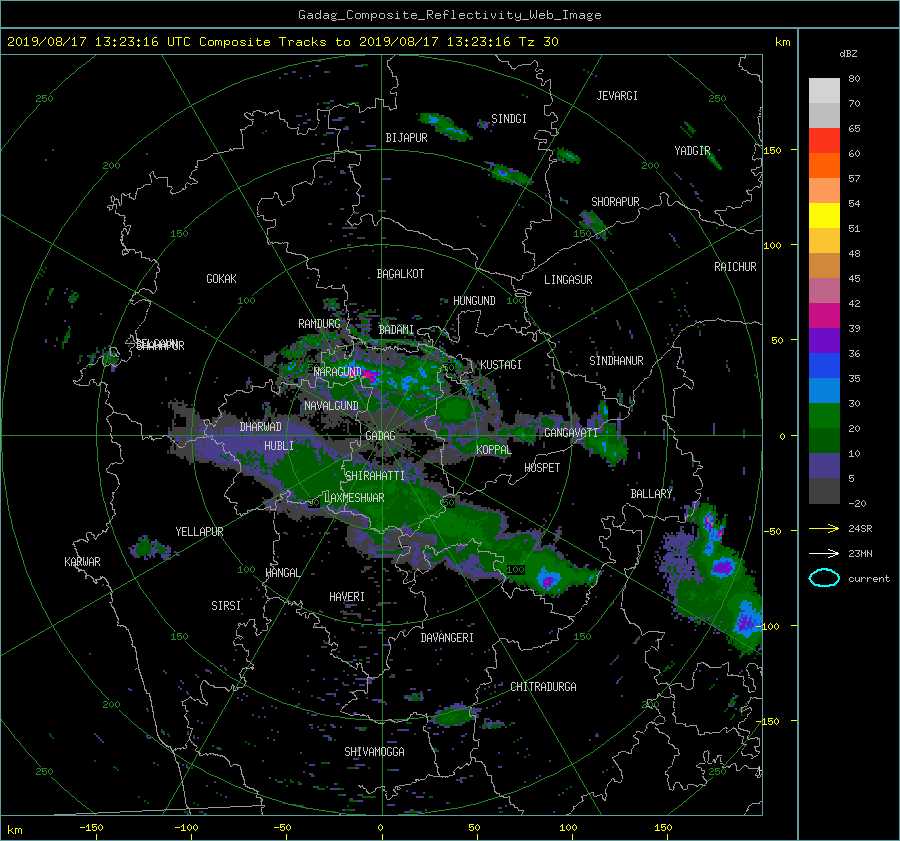Click the DAVANGERI city label
This screenshot has width=900, height=841.
tap(447, 638)
